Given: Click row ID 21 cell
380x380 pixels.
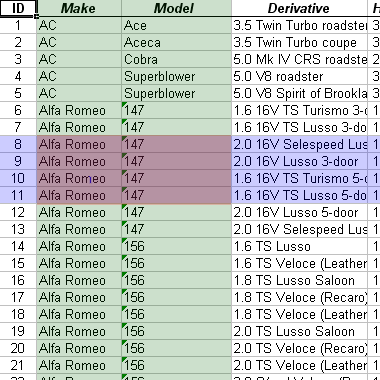Looking at the screenshot, I should pos(18,365).
